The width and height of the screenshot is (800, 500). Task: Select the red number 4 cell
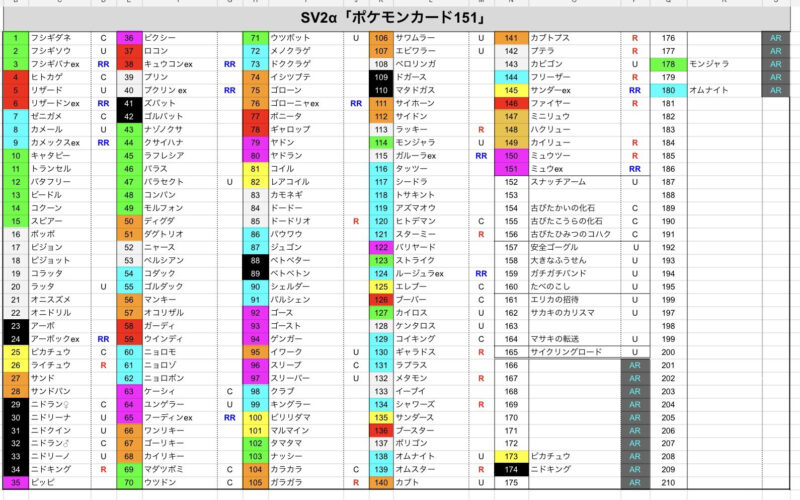pos(16,77)
